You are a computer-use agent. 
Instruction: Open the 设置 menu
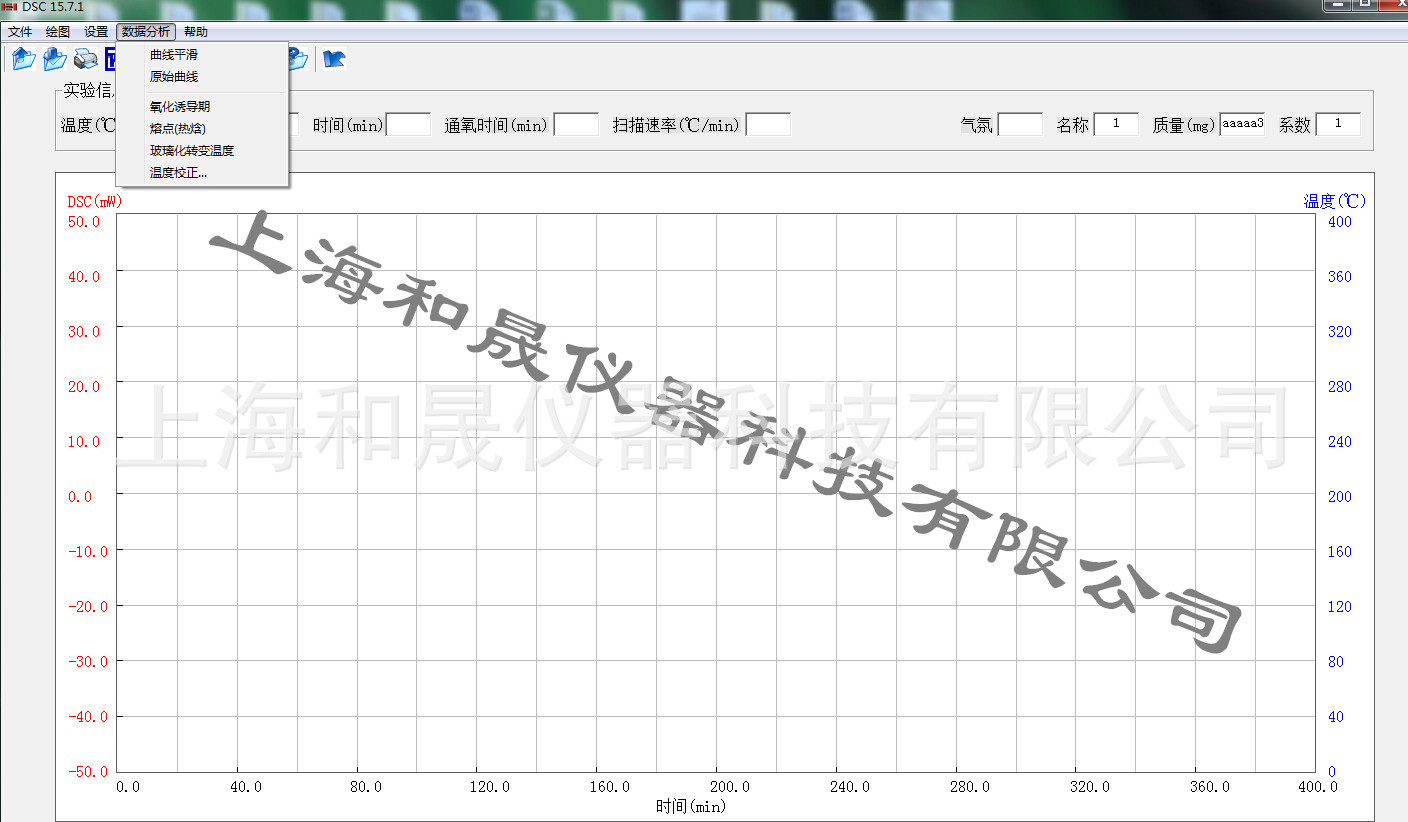point(96,32)
